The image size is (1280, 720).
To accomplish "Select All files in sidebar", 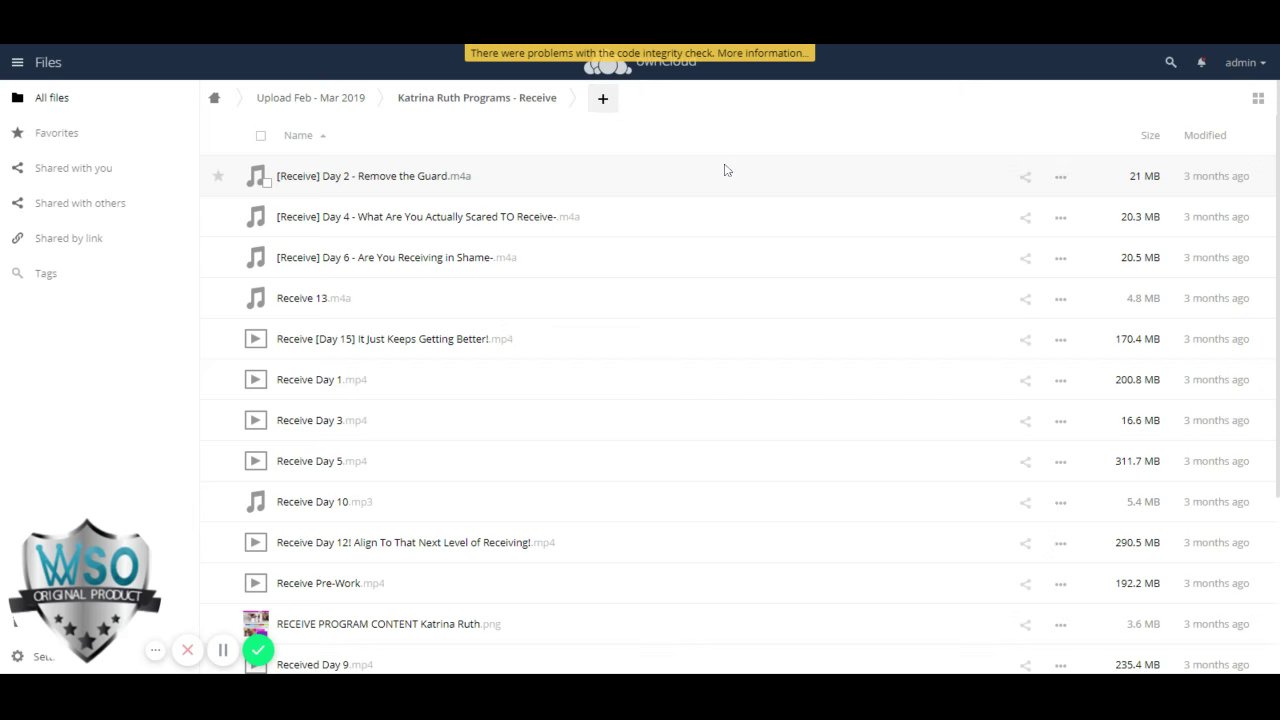I will point(52,98).
